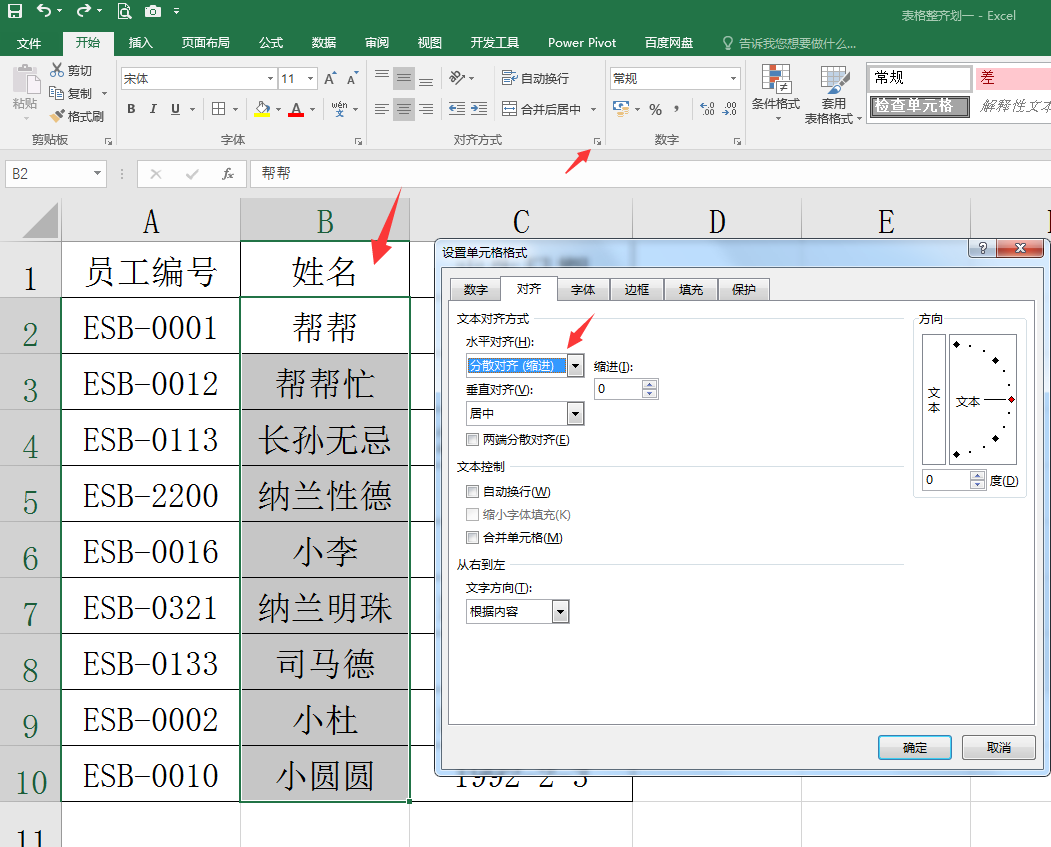Switch to 填充 tab in dialog
Image resolution: width=1051 pixels, height=847 pixels.
690,289
